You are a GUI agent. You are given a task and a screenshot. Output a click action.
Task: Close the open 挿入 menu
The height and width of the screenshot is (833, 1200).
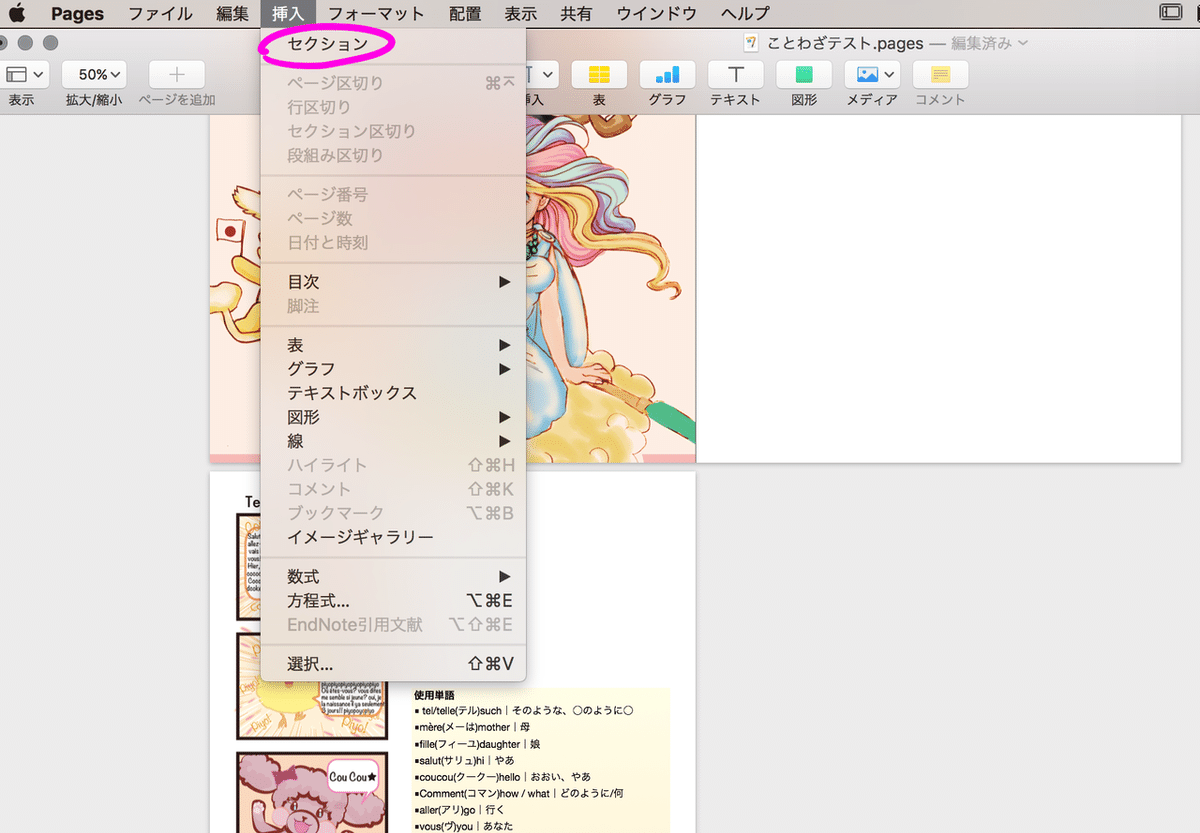pos(288,13)
